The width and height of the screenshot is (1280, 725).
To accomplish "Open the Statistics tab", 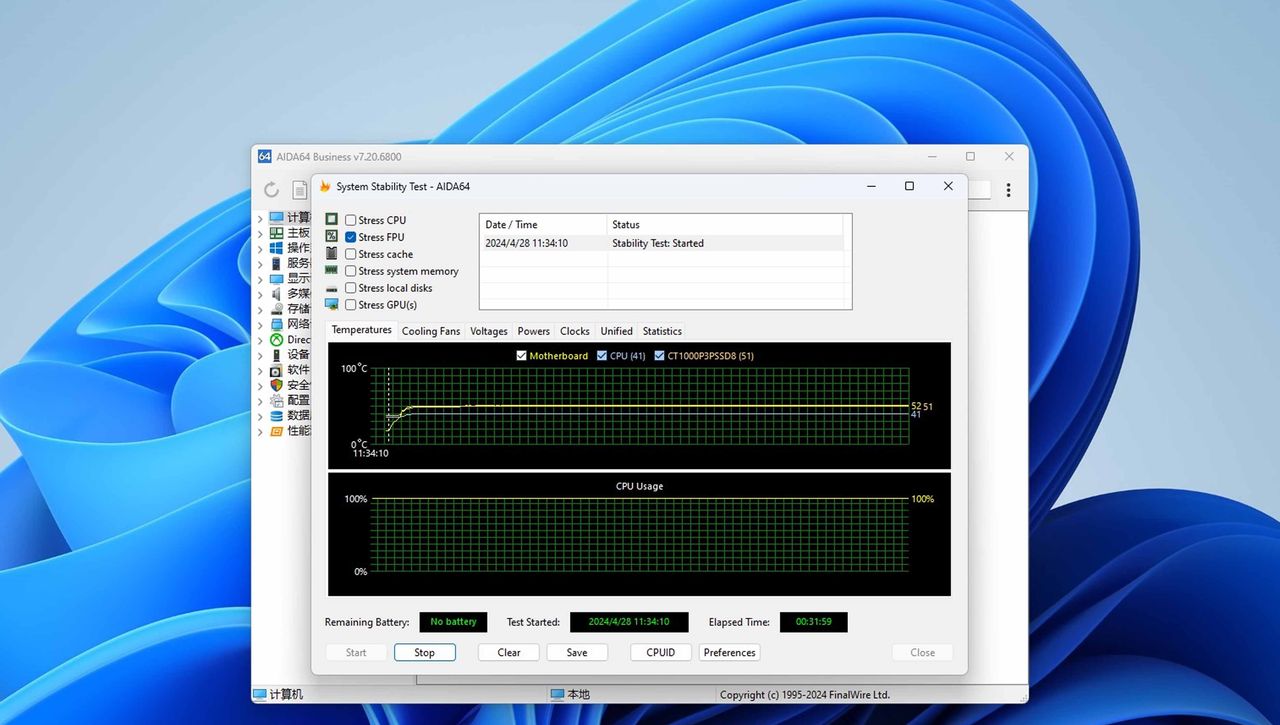I will 662,331.
